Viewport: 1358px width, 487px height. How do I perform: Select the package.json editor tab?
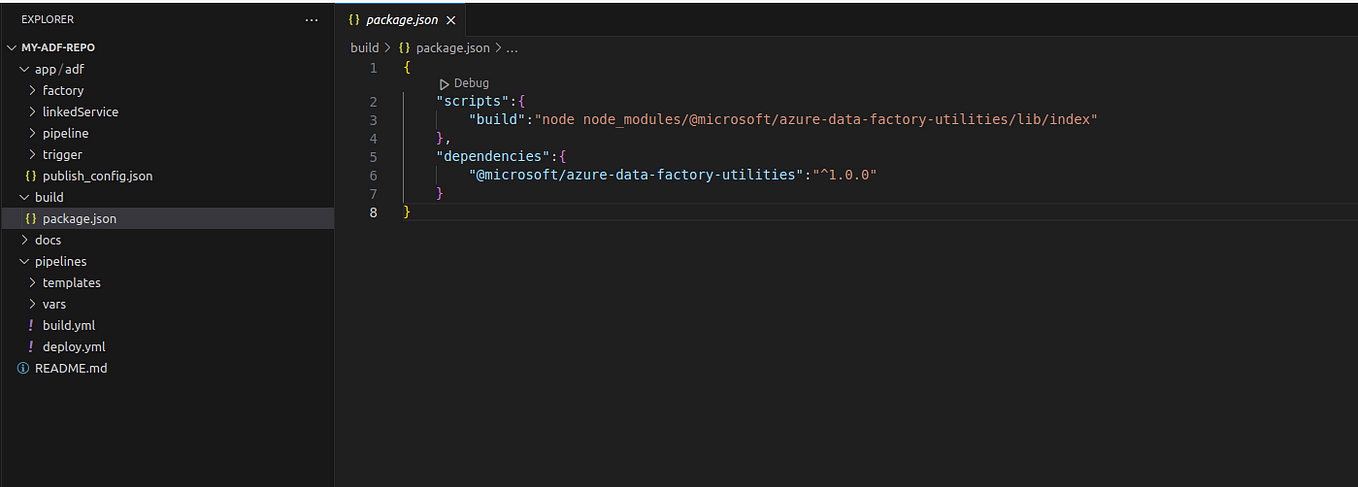pyautogui.click(x=401, y=20)
